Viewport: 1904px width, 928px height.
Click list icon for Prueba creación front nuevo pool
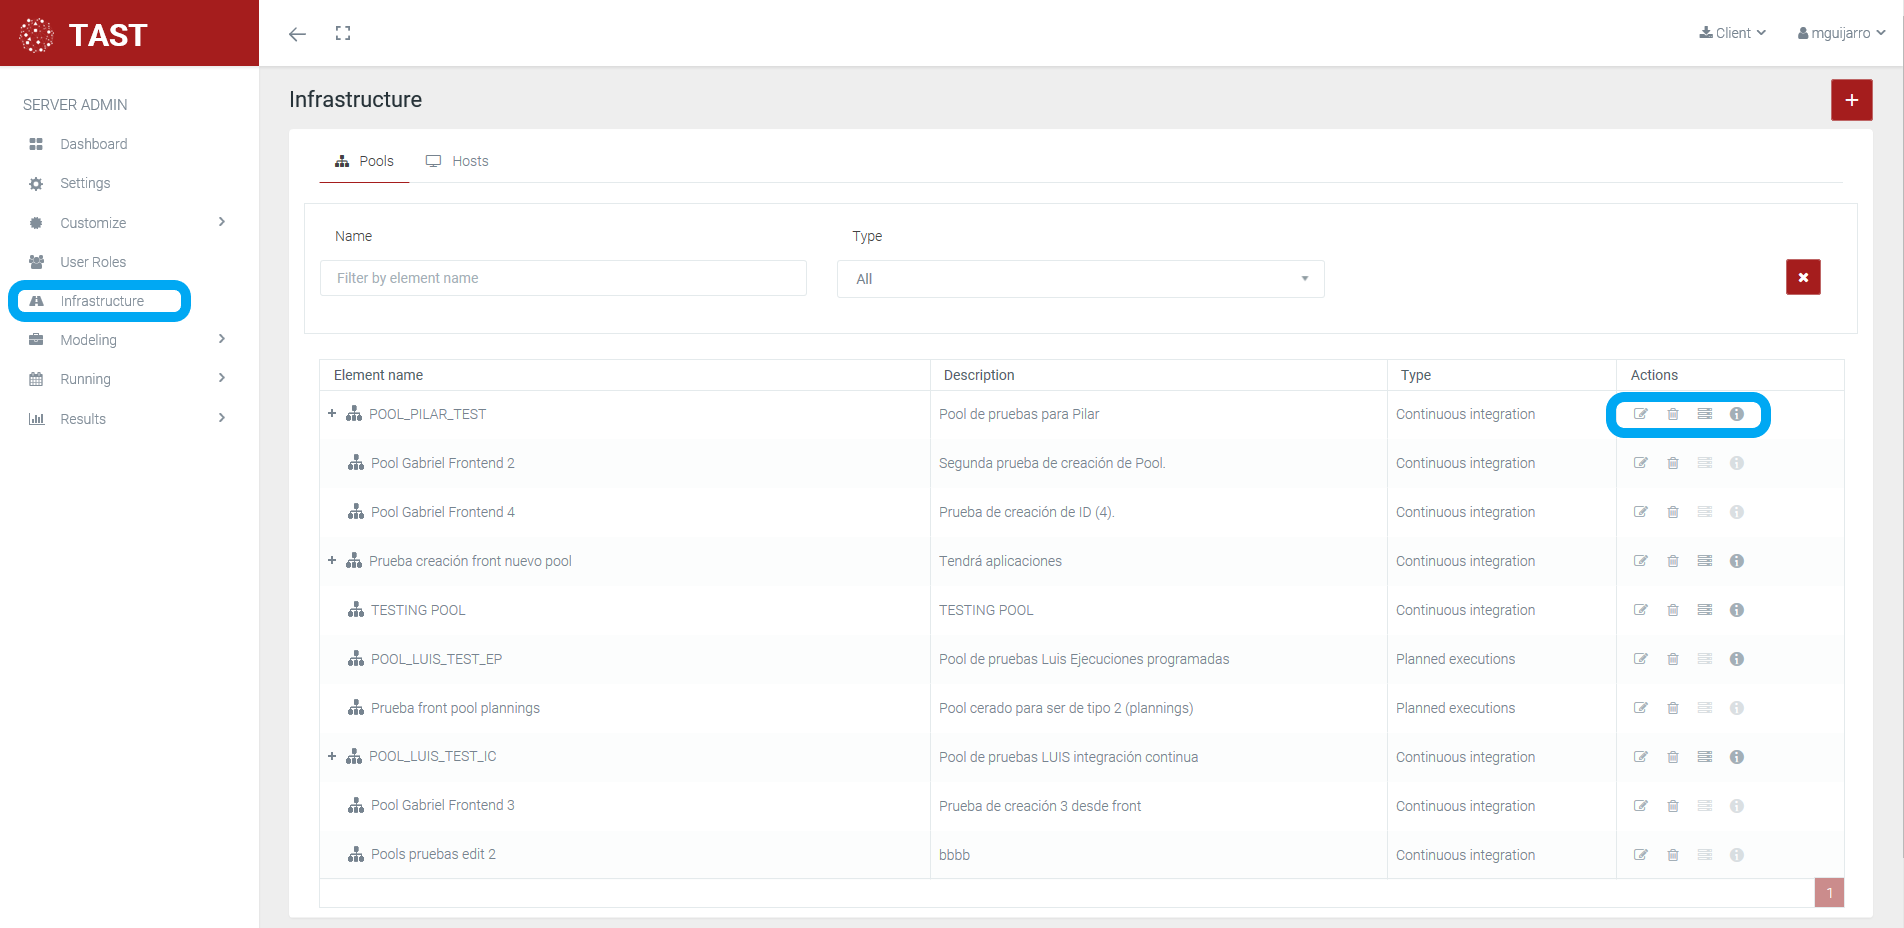coord(1704,561)
